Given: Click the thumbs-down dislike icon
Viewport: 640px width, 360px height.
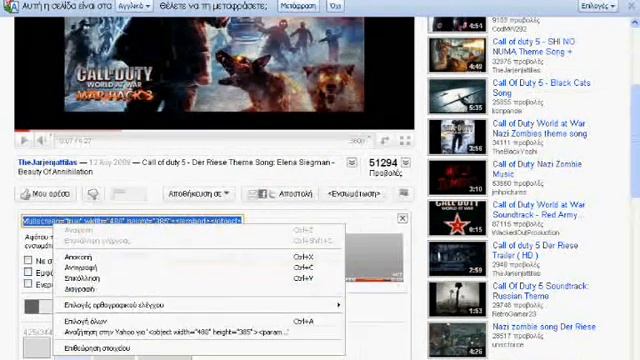Looking at the screenshot, I should click(93, 194).
